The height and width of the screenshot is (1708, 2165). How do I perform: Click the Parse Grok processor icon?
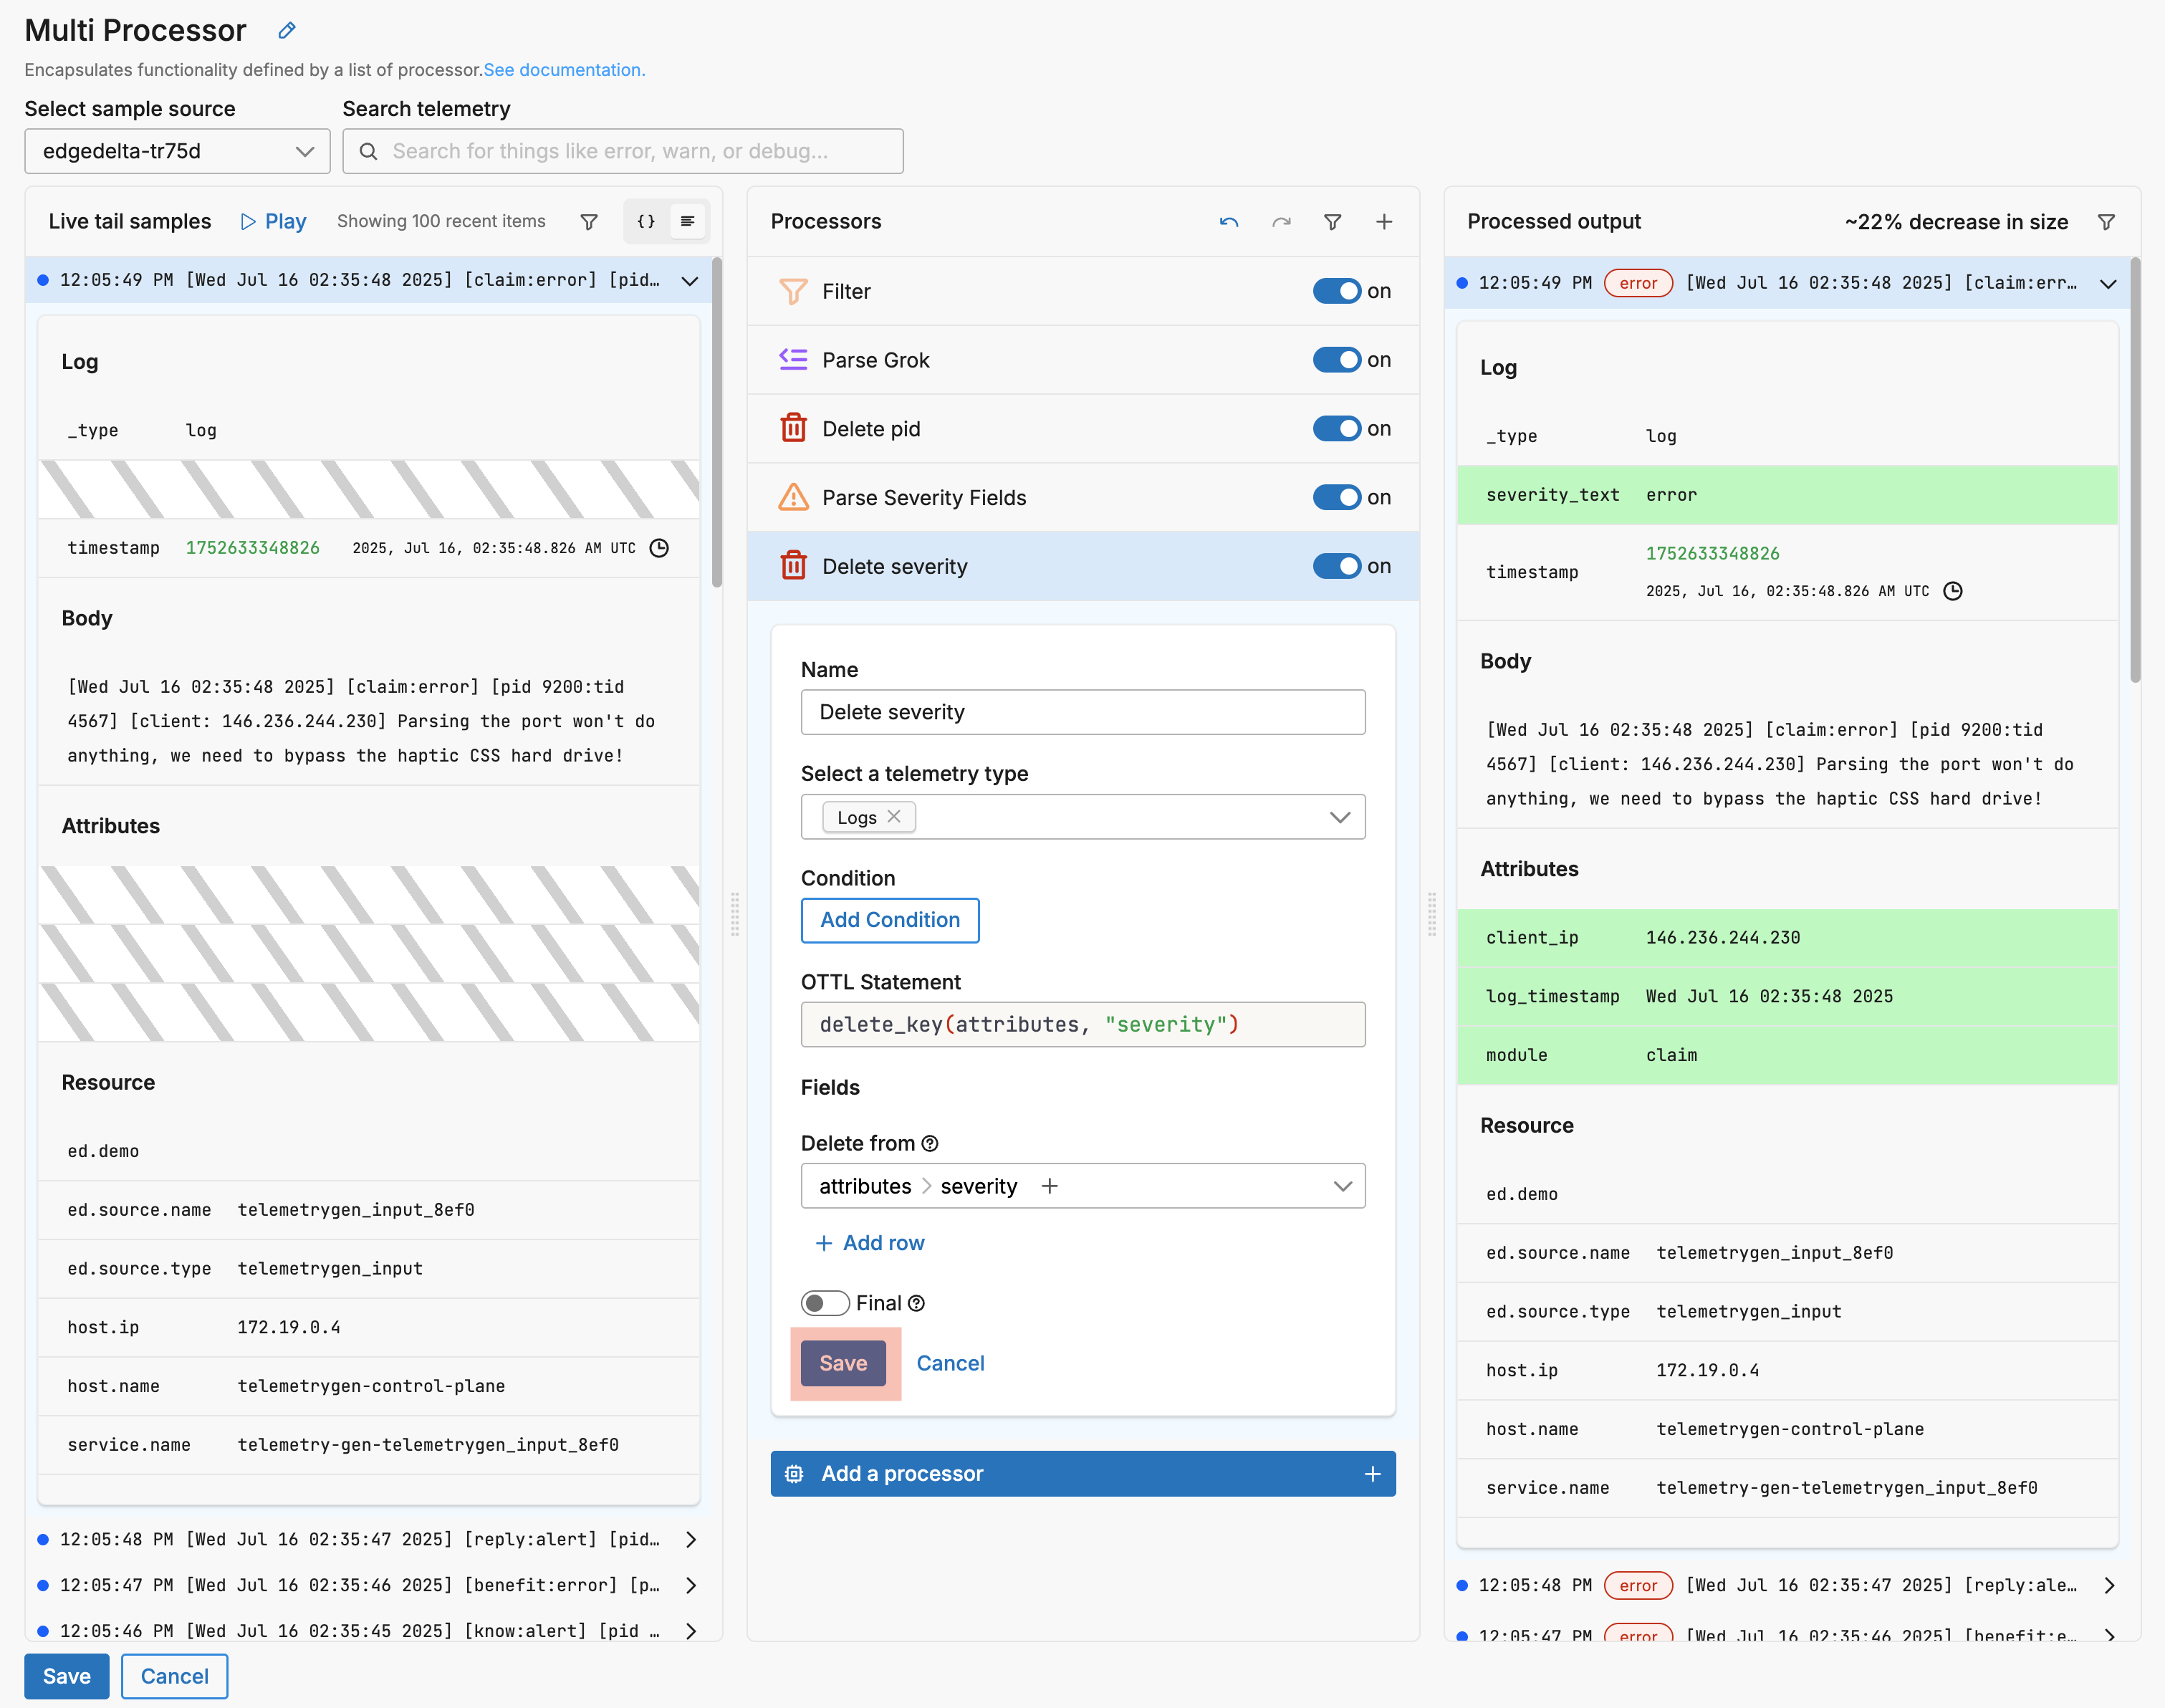tap(793, 359)
